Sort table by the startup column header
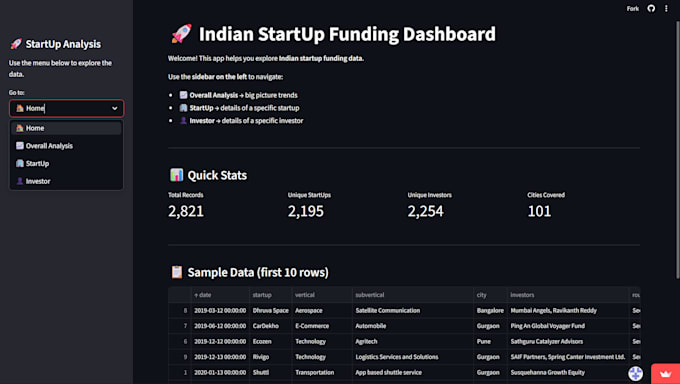The height and width of the screenshot is (384, 680). point(271,295)
